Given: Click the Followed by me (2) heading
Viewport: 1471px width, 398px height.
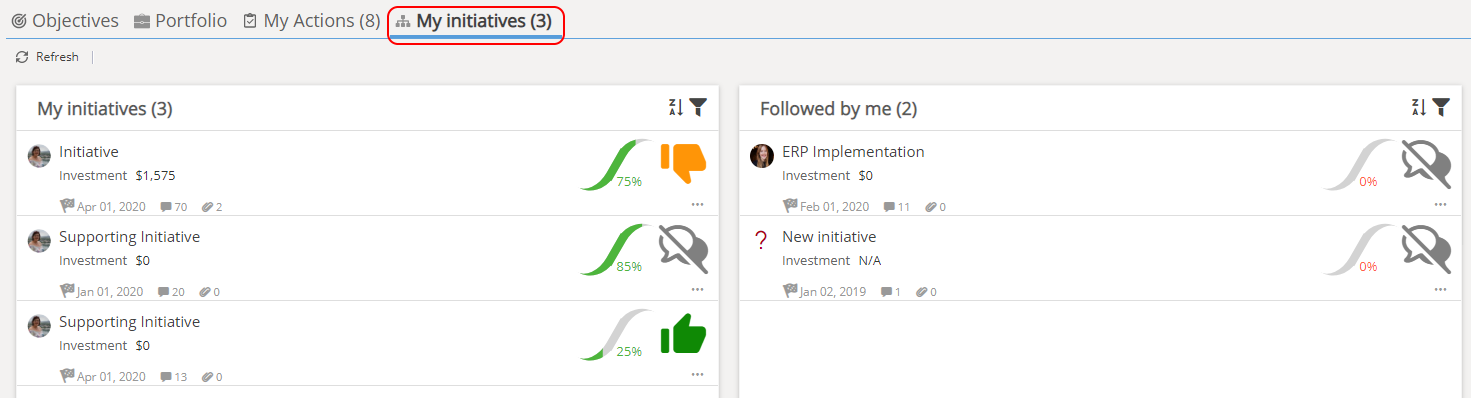Looking at the screenshot, I should pos(838,108).
